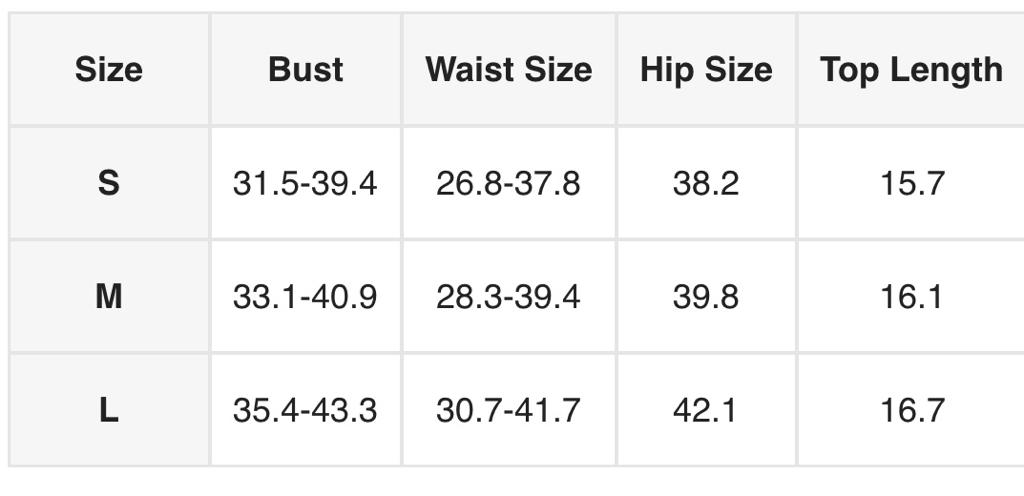Click hip size value 38.2

[706, 184]
